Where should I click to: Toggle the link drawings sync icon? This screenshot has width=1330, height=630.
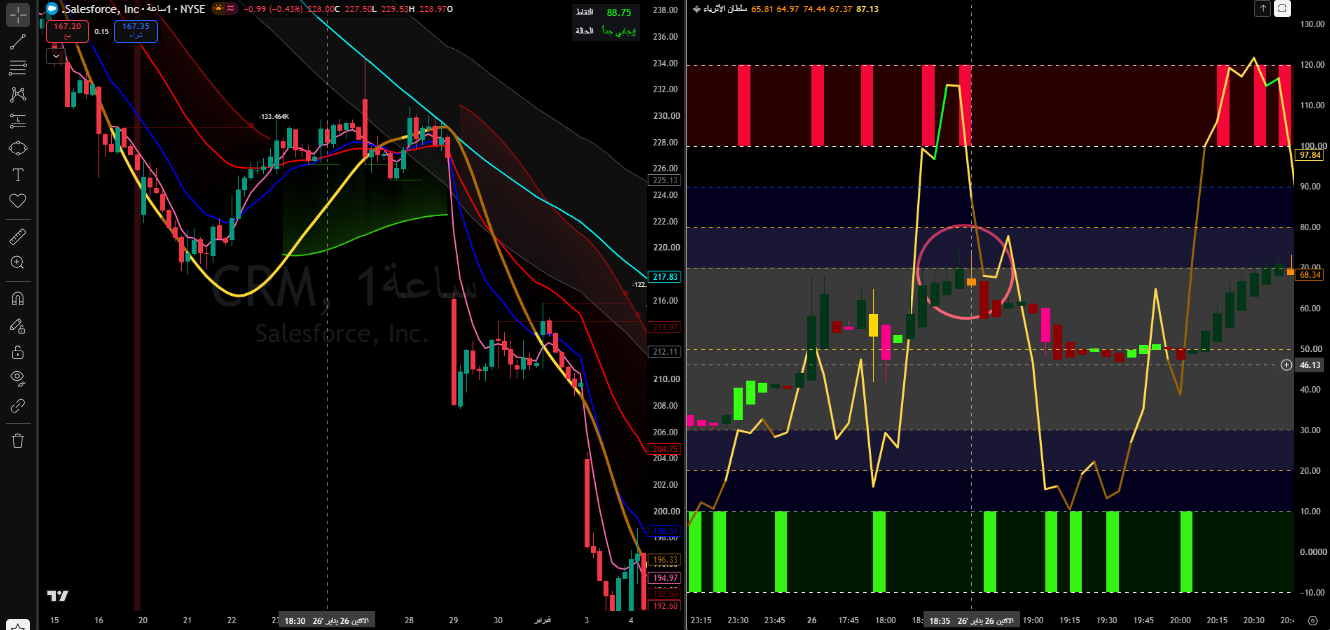point(17,405)
